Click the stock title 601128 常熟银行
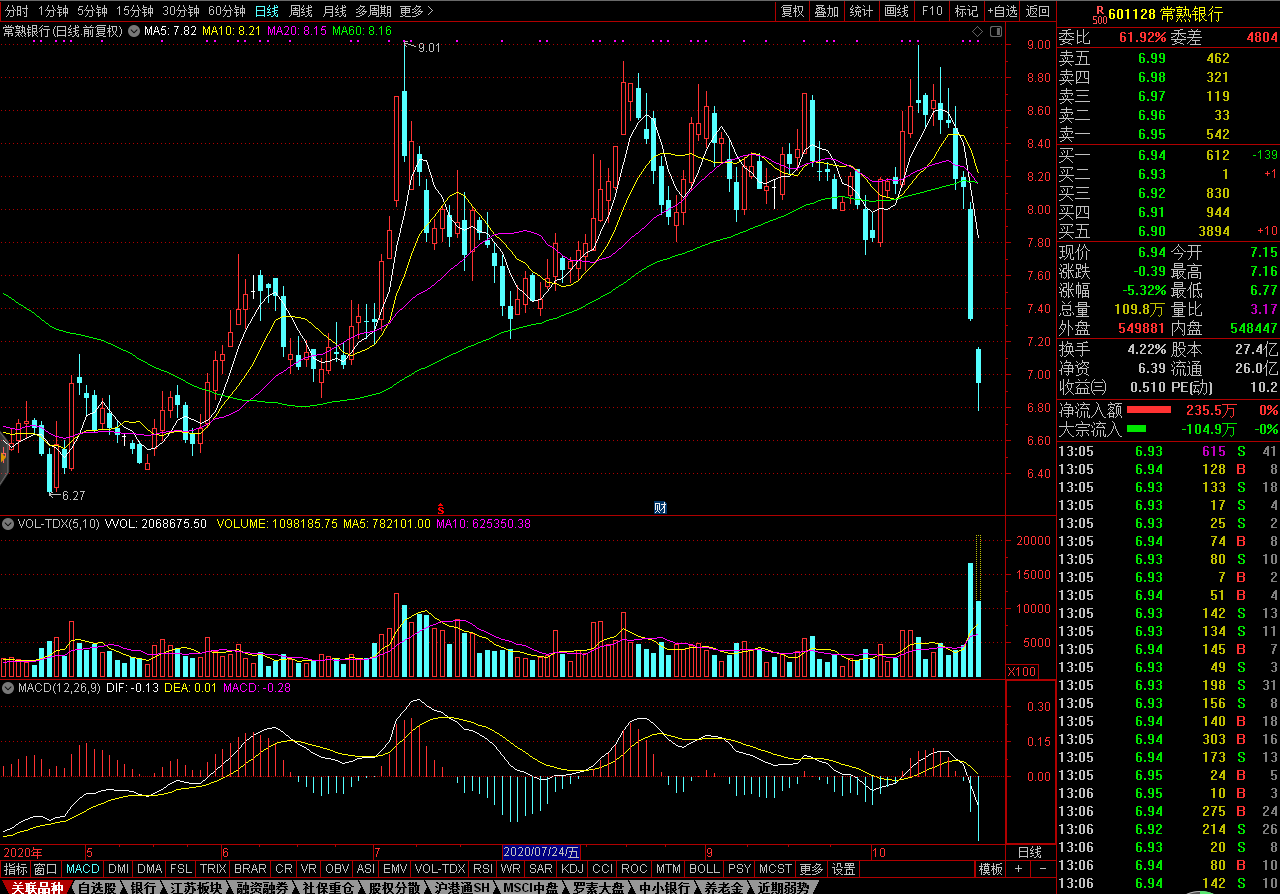Screen dimensions: 1280x894 pos(1165,13)
